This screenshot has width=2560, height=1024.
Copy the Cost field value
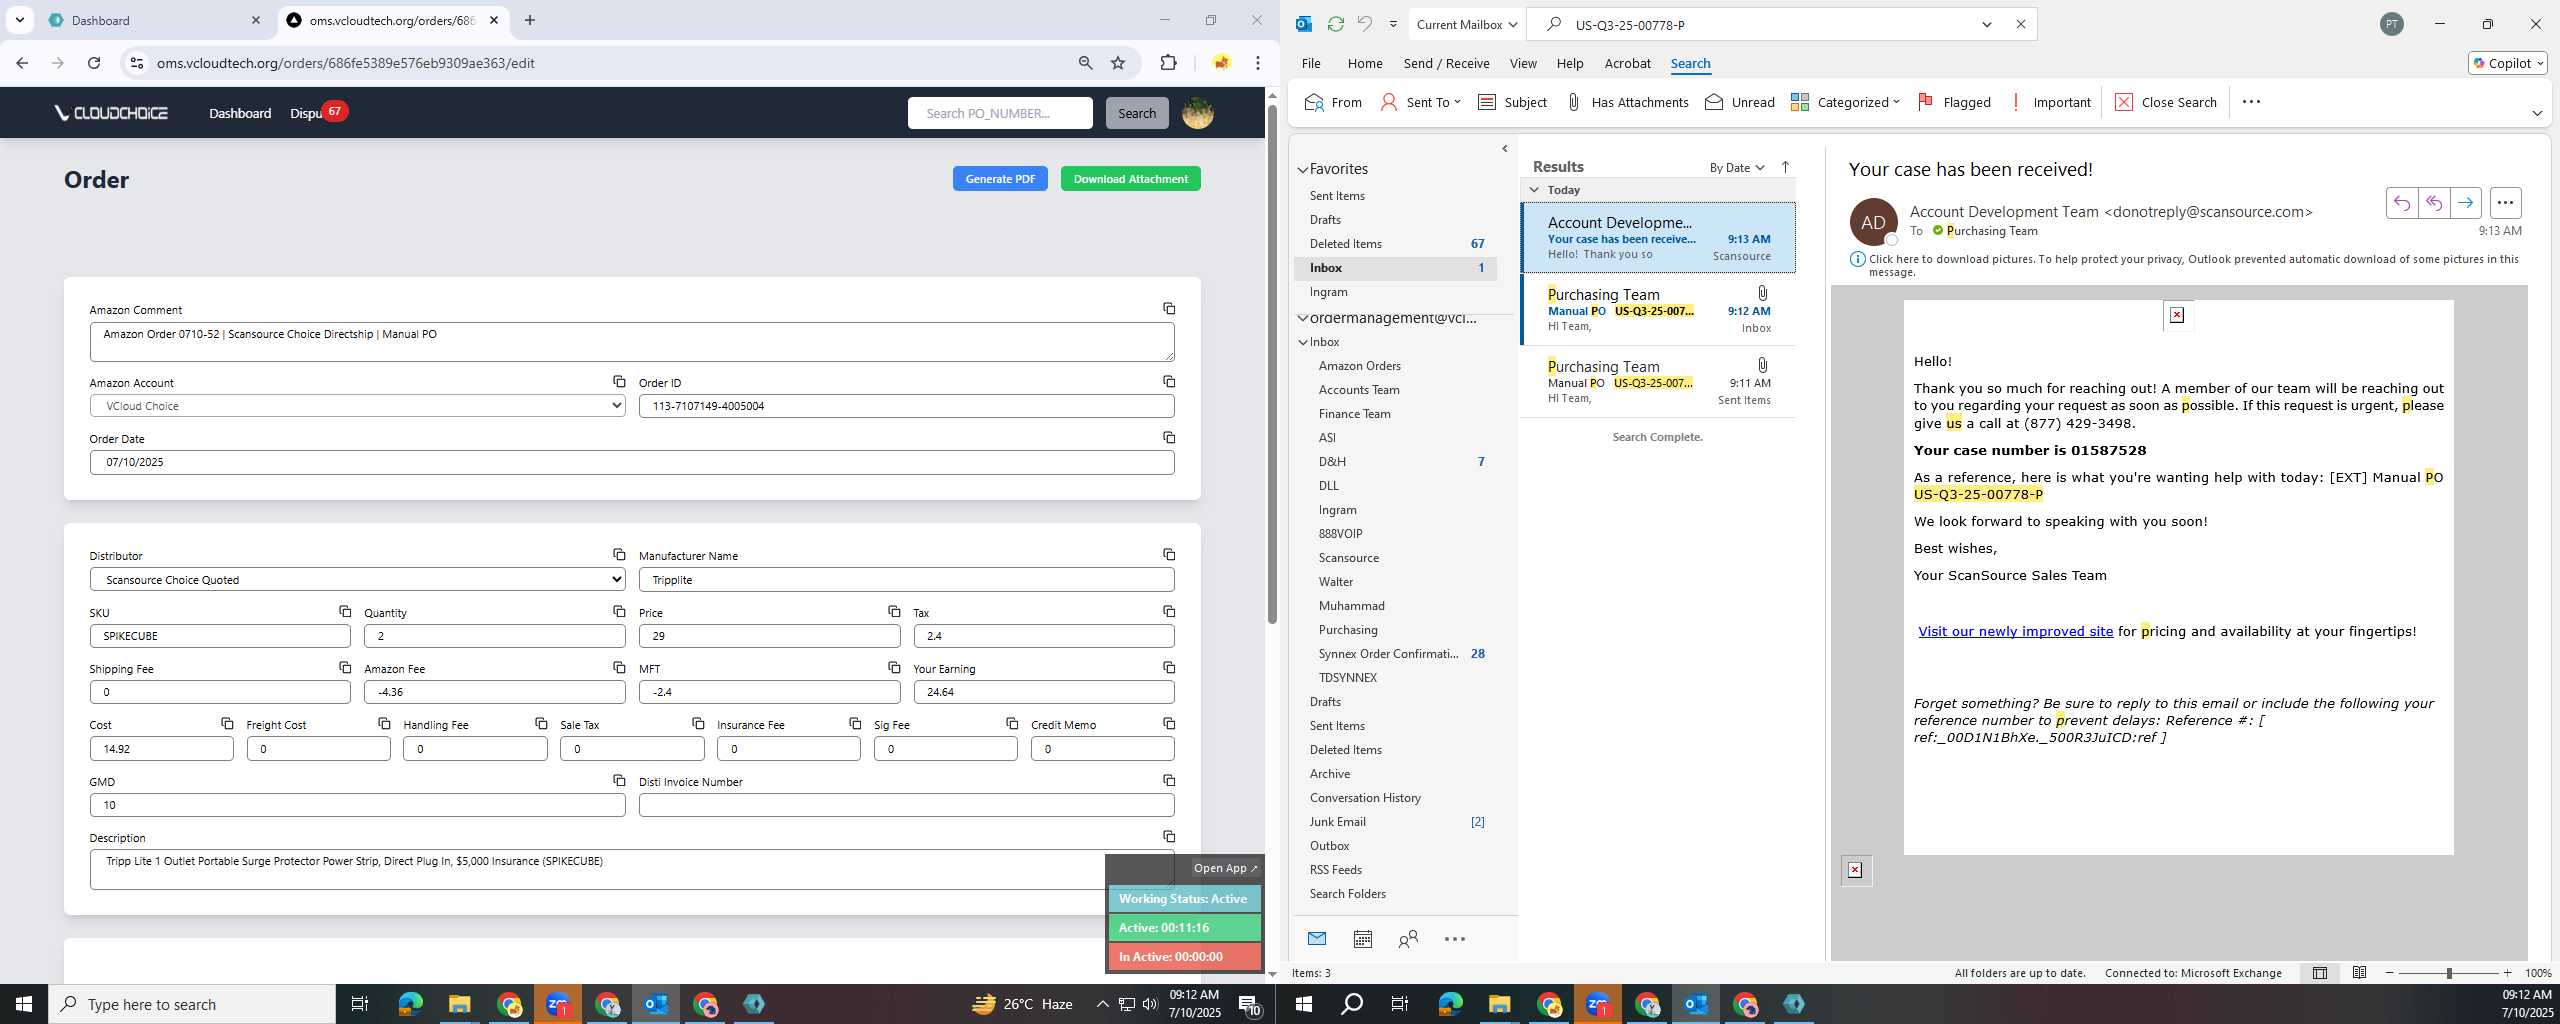point(227,724)
